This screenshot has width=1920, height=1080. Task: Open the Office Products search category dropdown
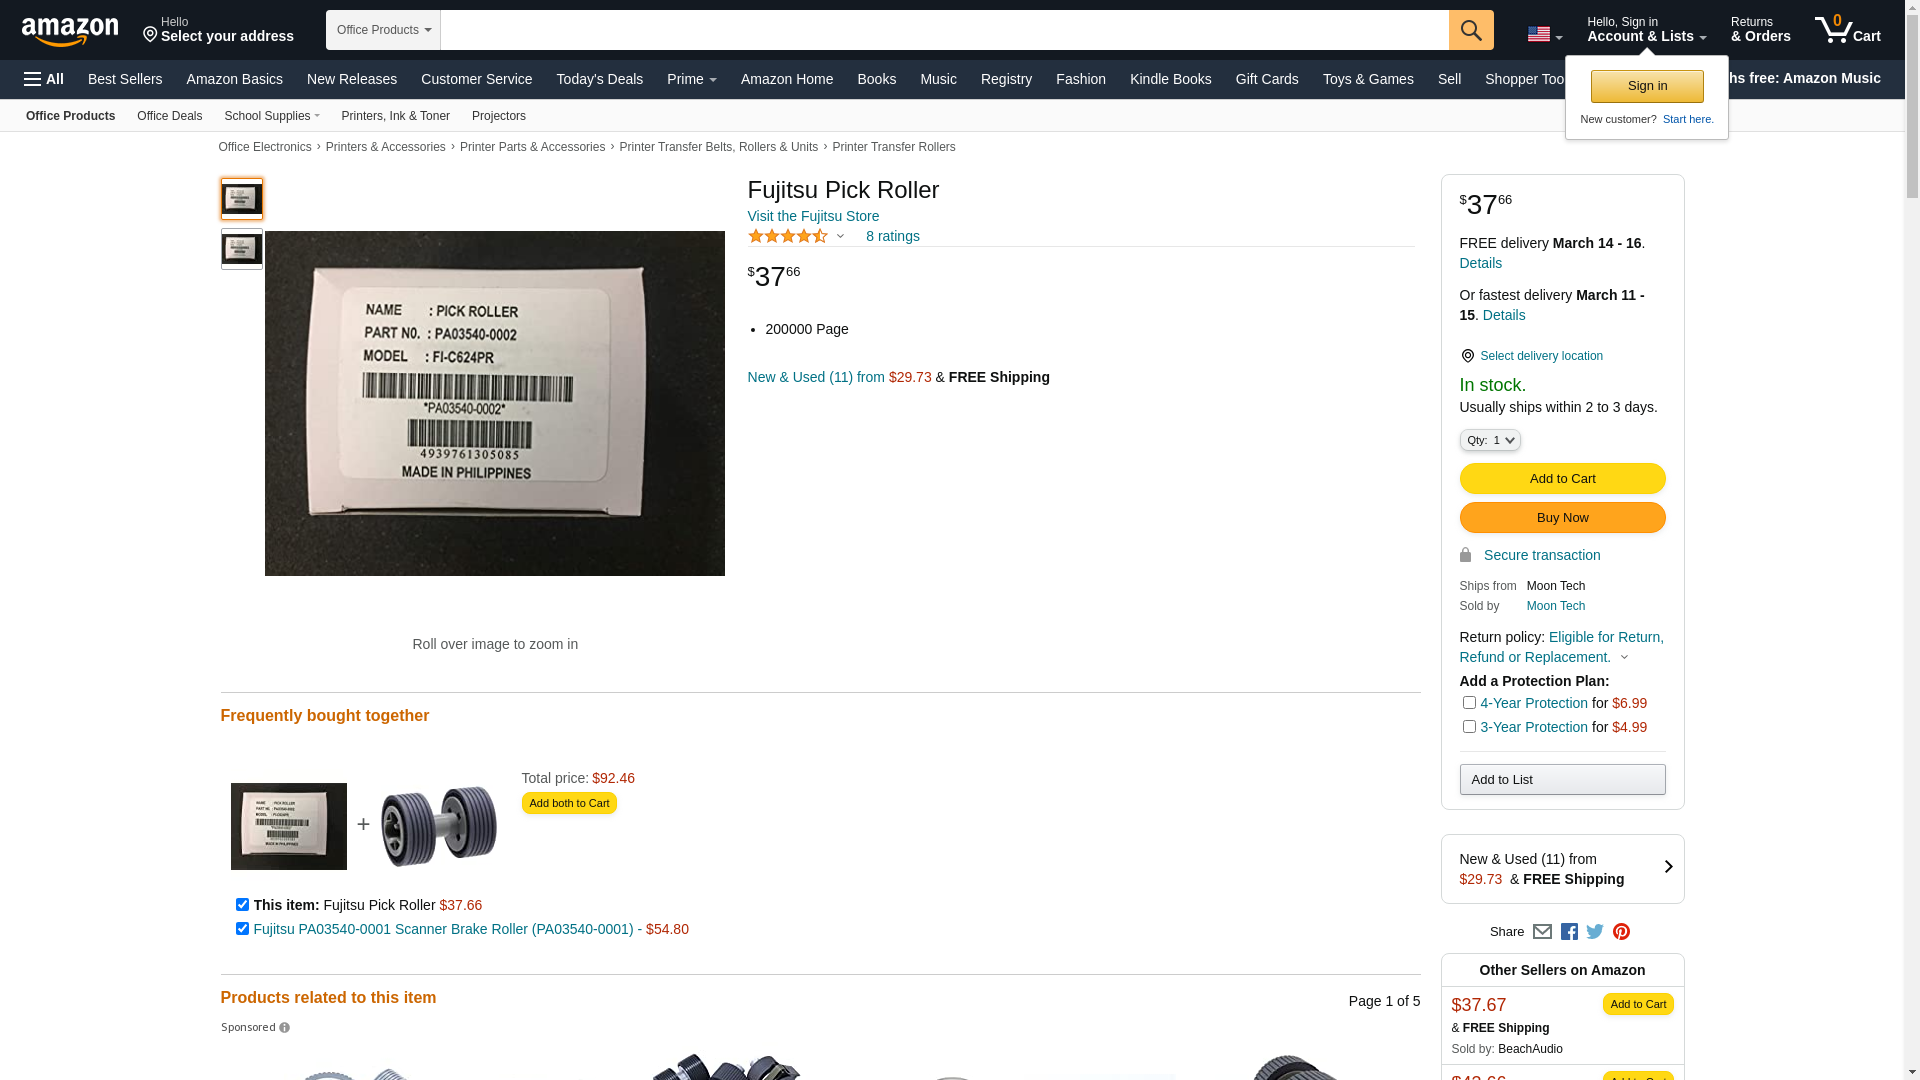[383, 30]
